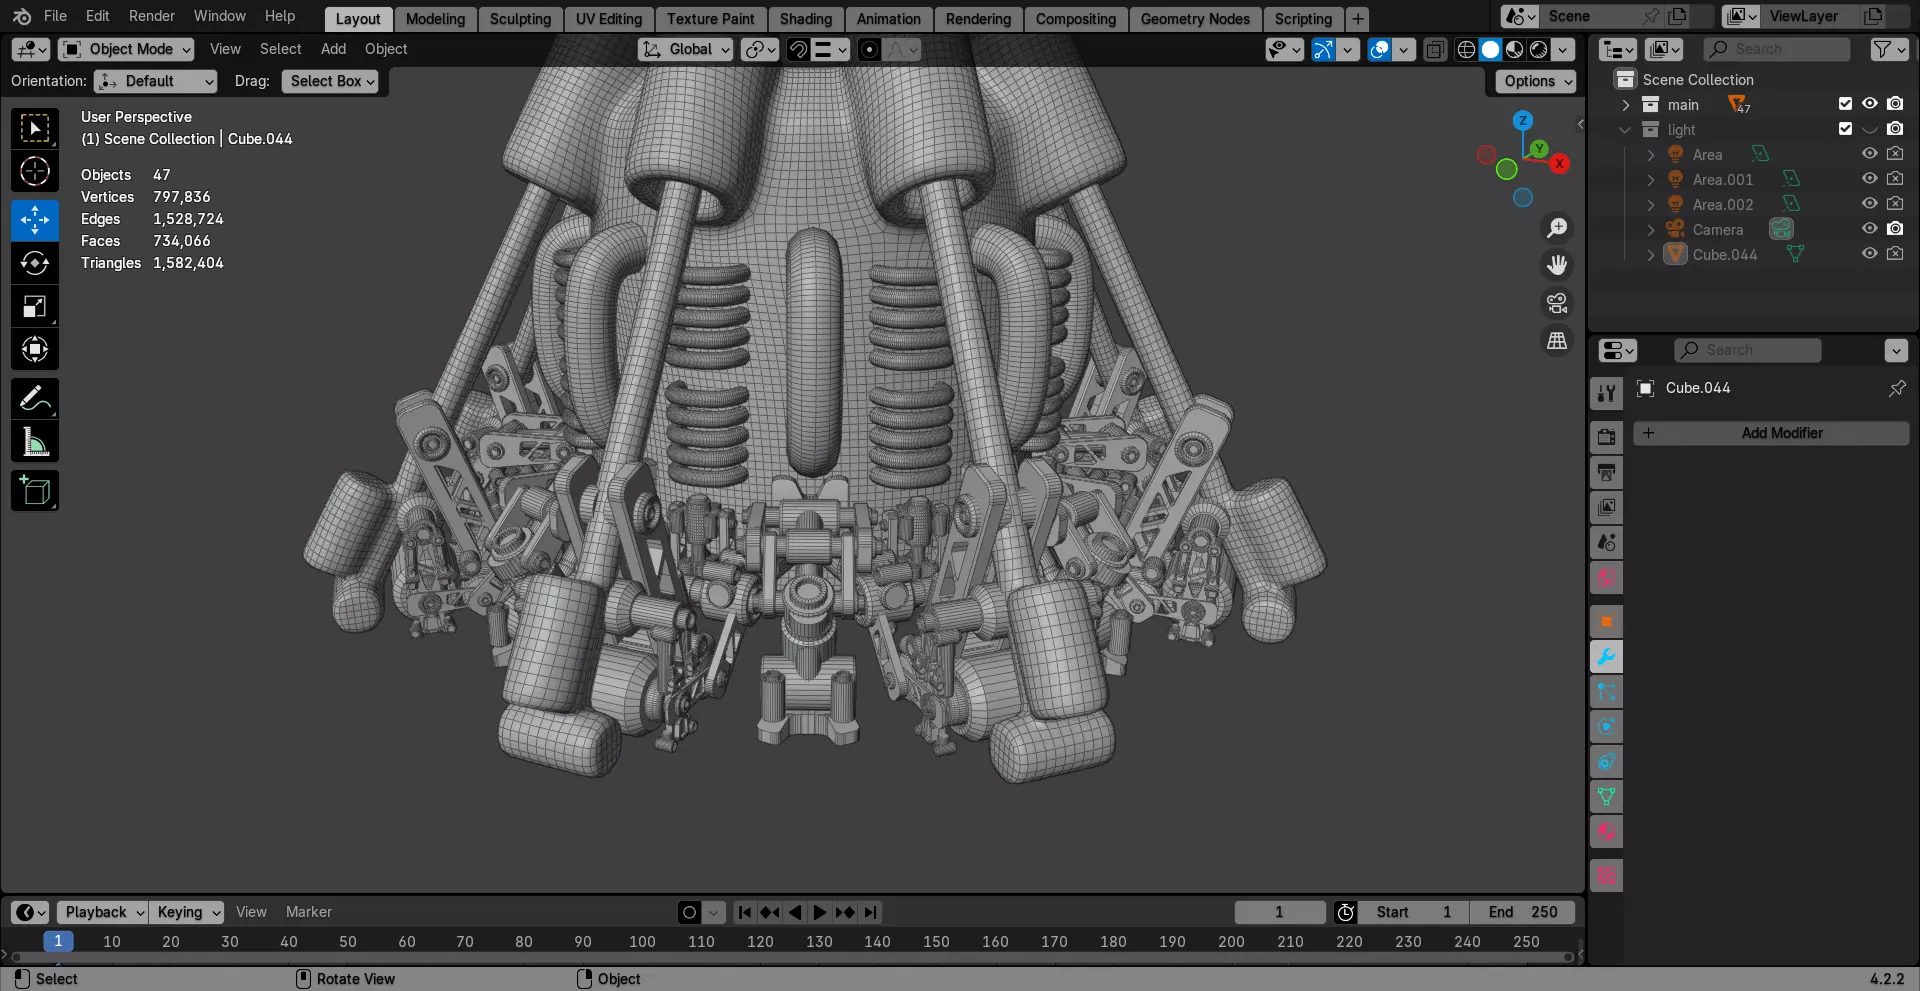Select the Add Cube tool
The image size is (1920, 991).
[35, 490]
